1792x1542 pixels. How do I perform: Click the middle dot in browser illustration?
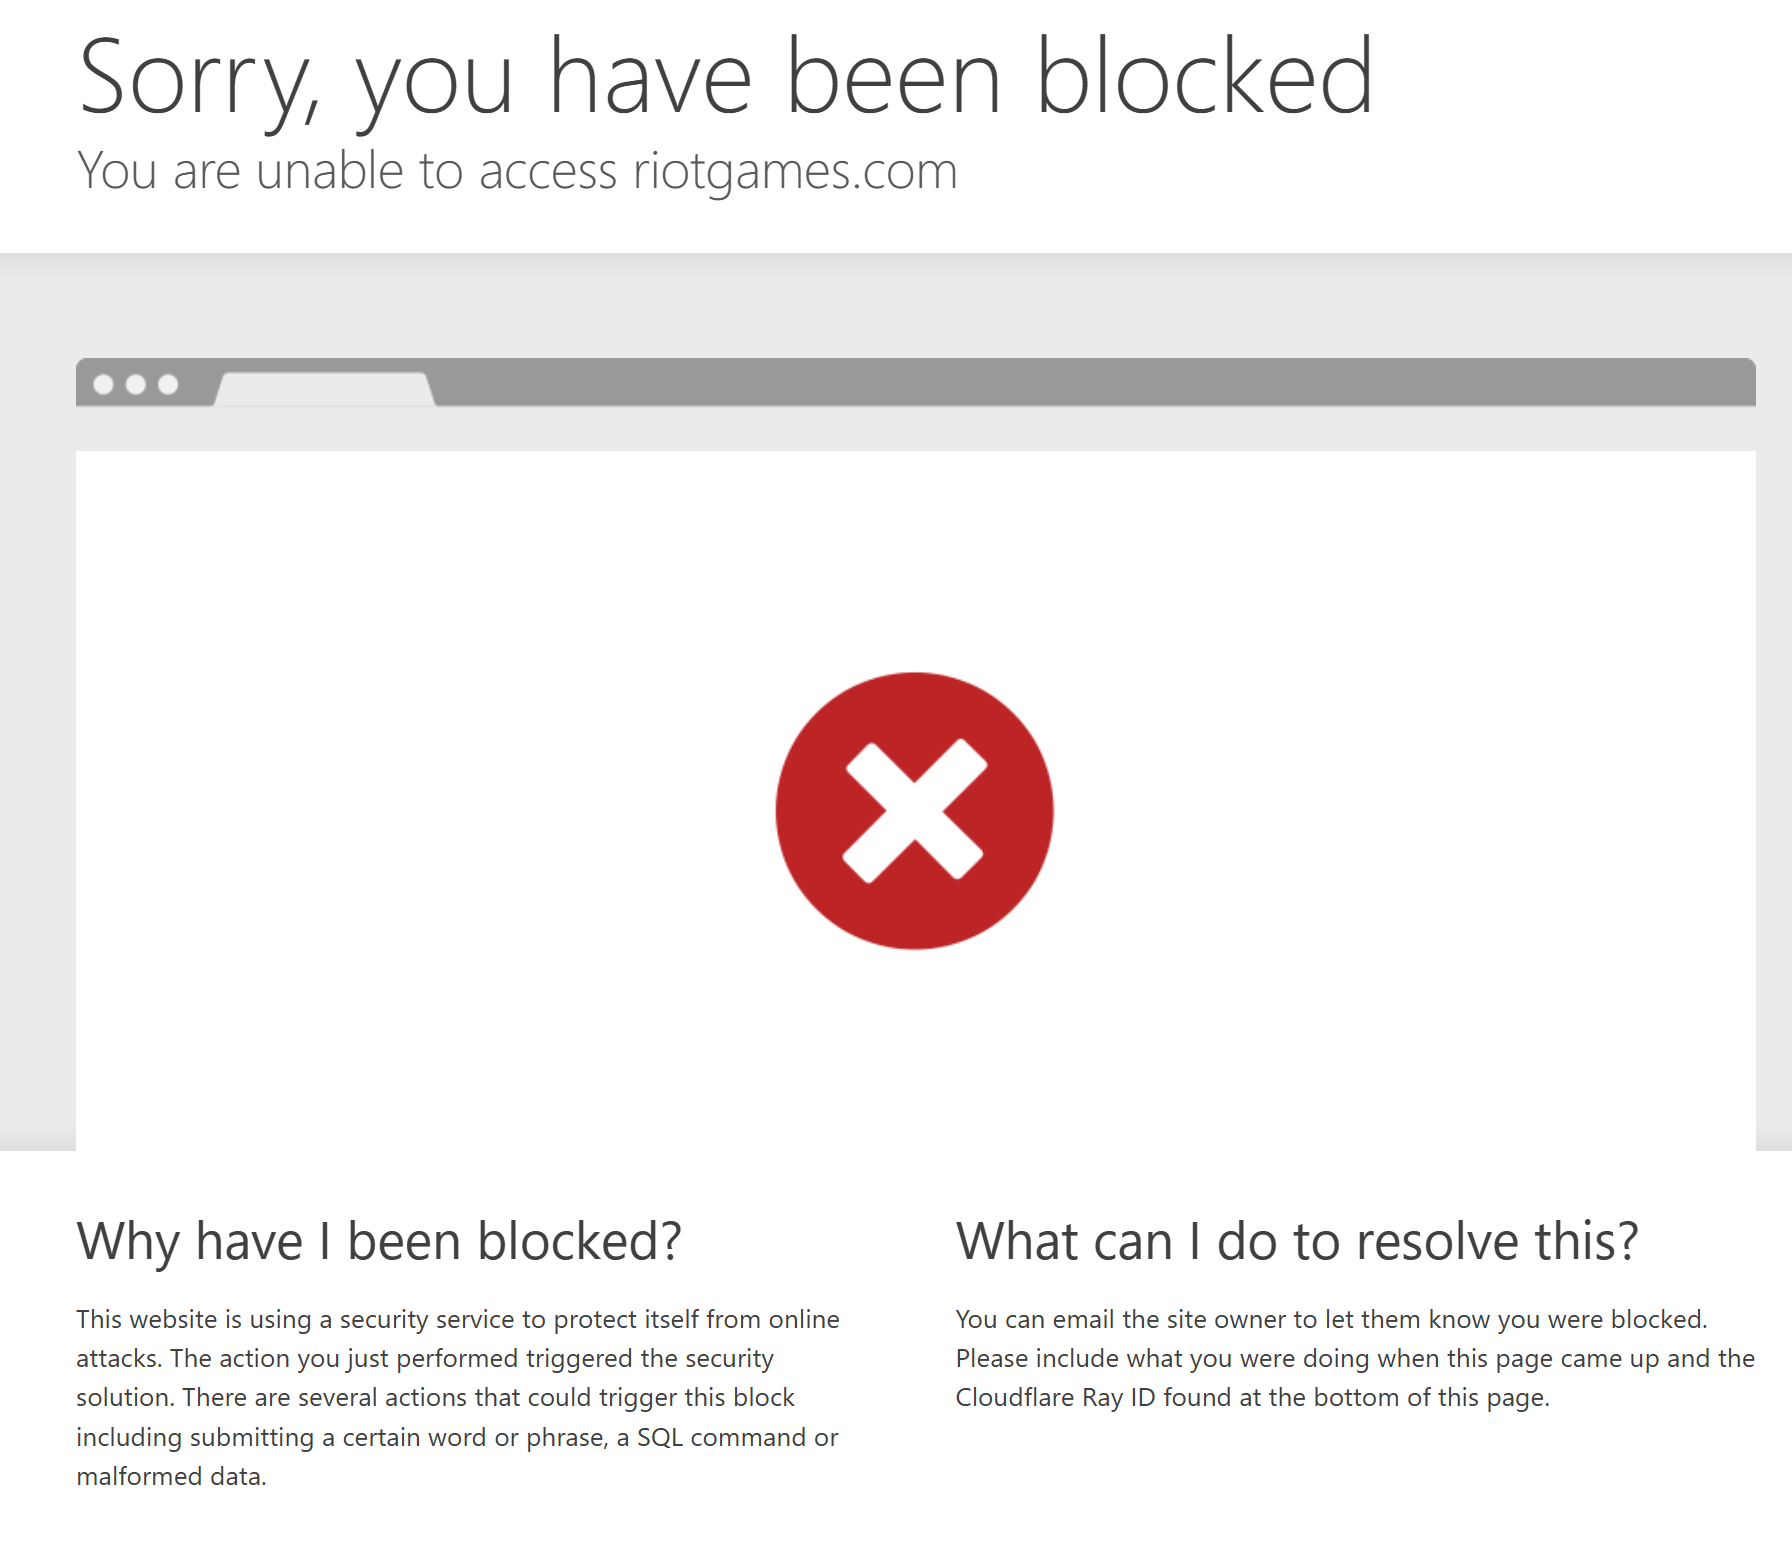click(136, 384)
